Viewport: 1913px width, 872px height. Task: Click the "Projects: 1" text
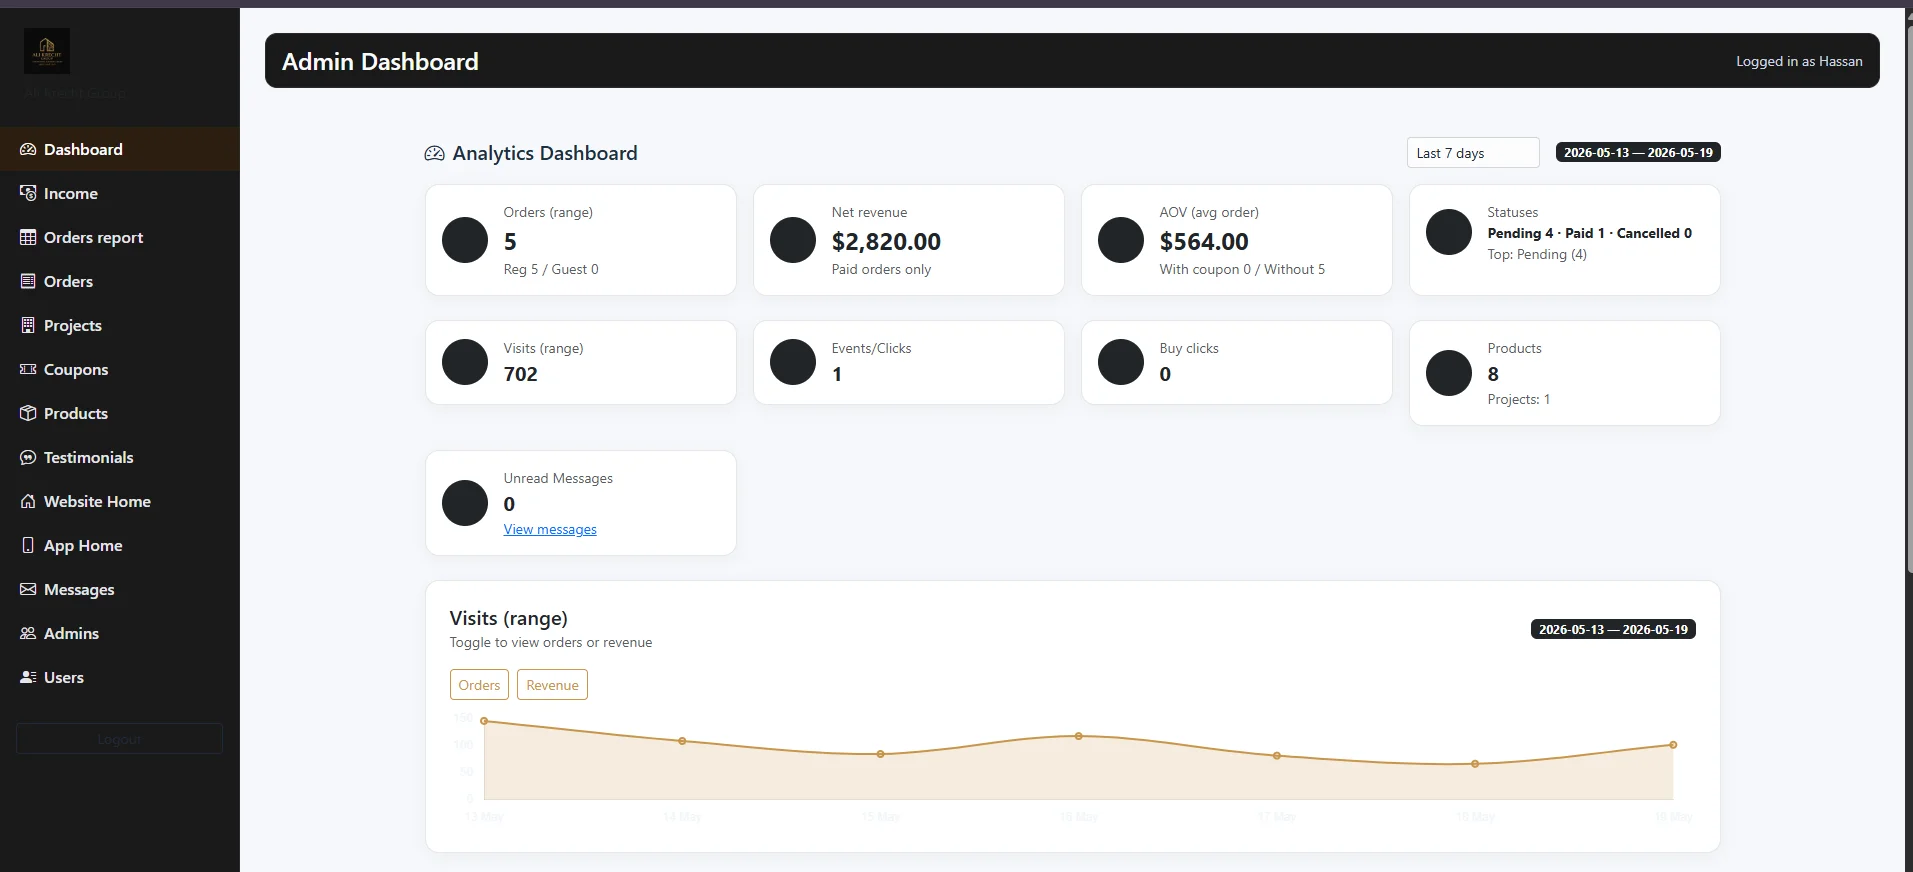(1518, 399)
